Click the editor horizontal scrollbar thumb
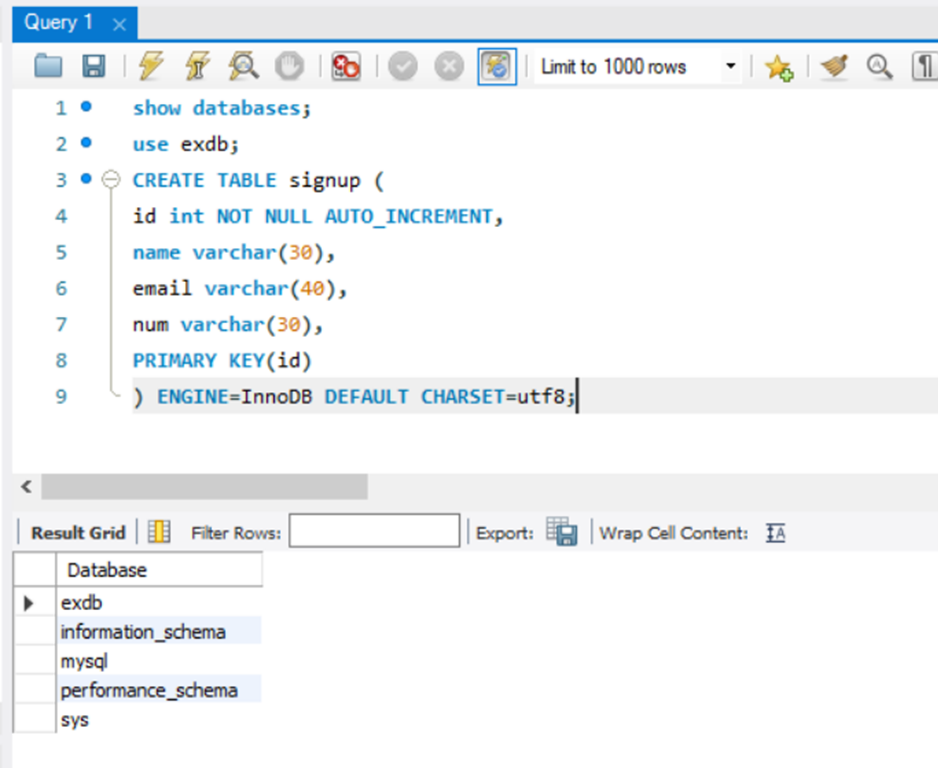Screen dimensions: 938x768 point(205,486)
